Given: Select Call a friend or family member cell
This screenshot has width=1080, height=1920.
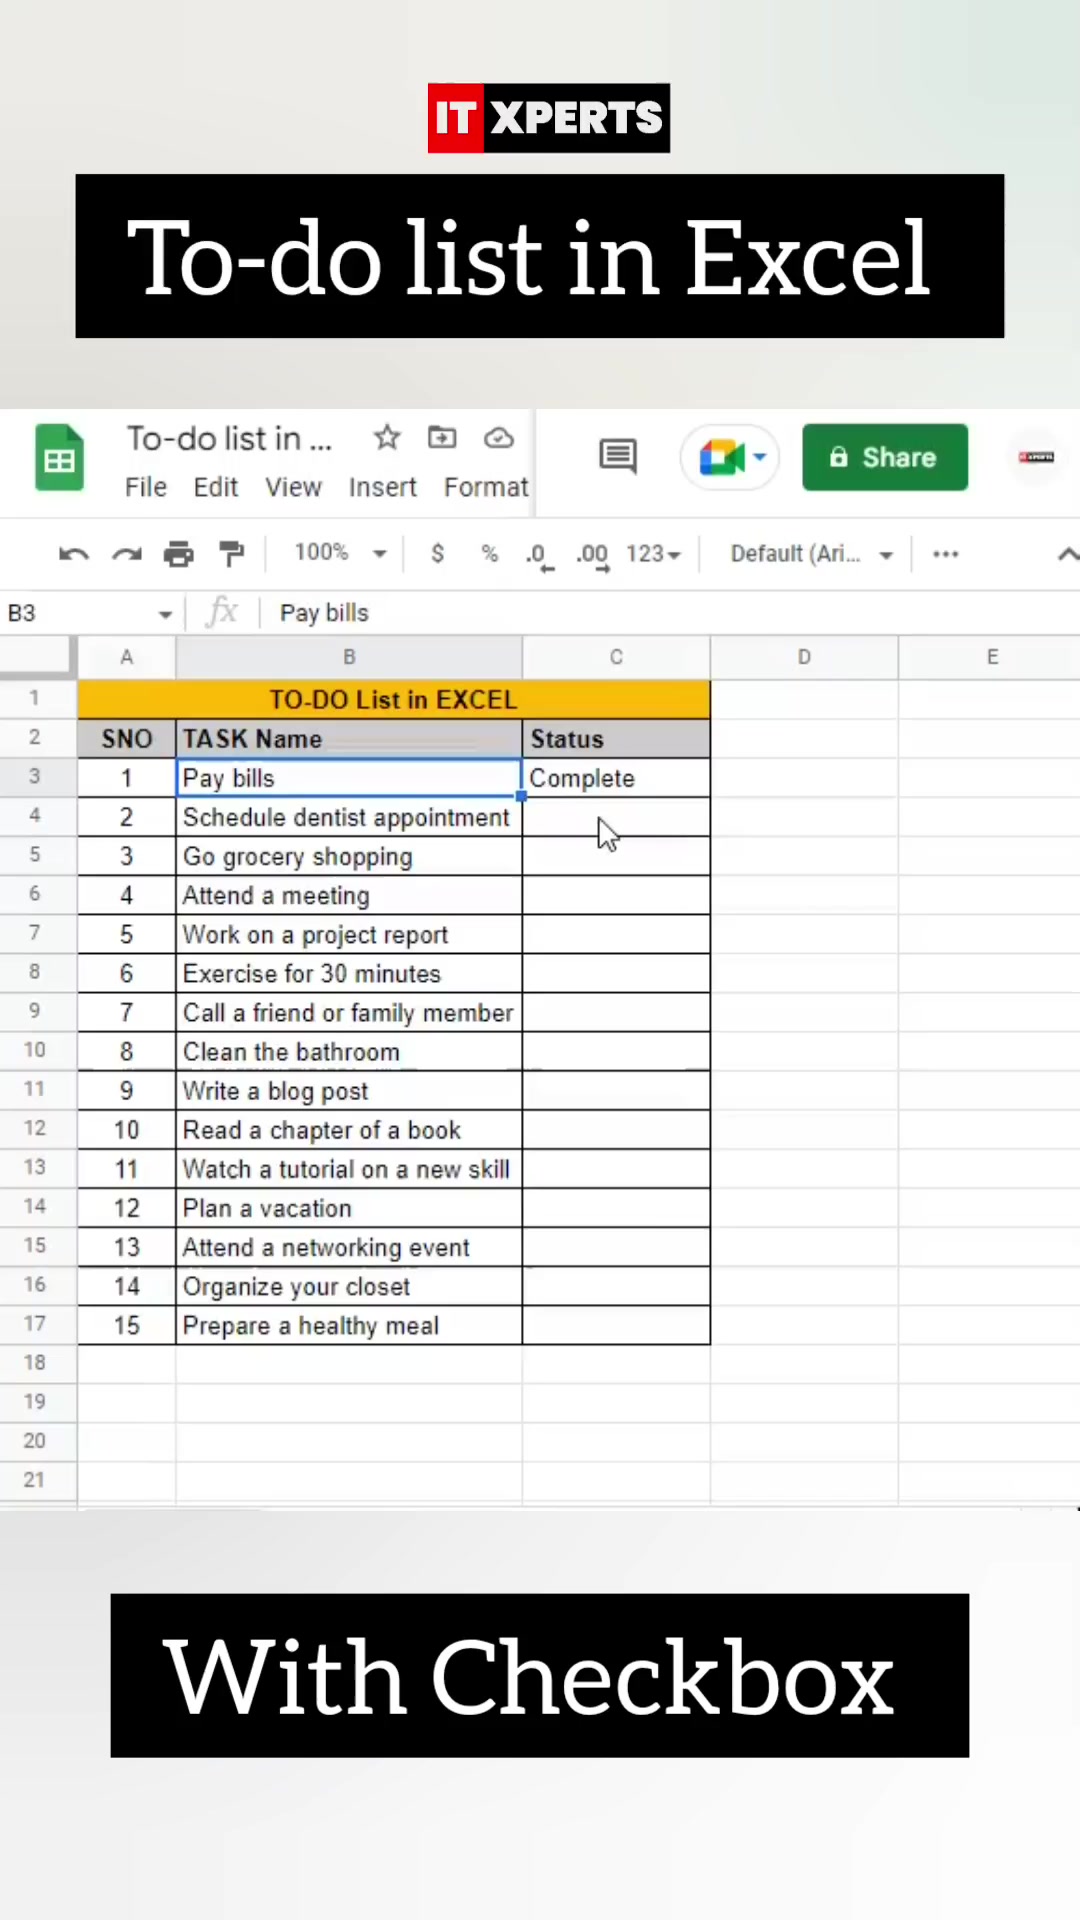Looking at the screenshot, I should pyautogui.click(x=349, y=1012).
